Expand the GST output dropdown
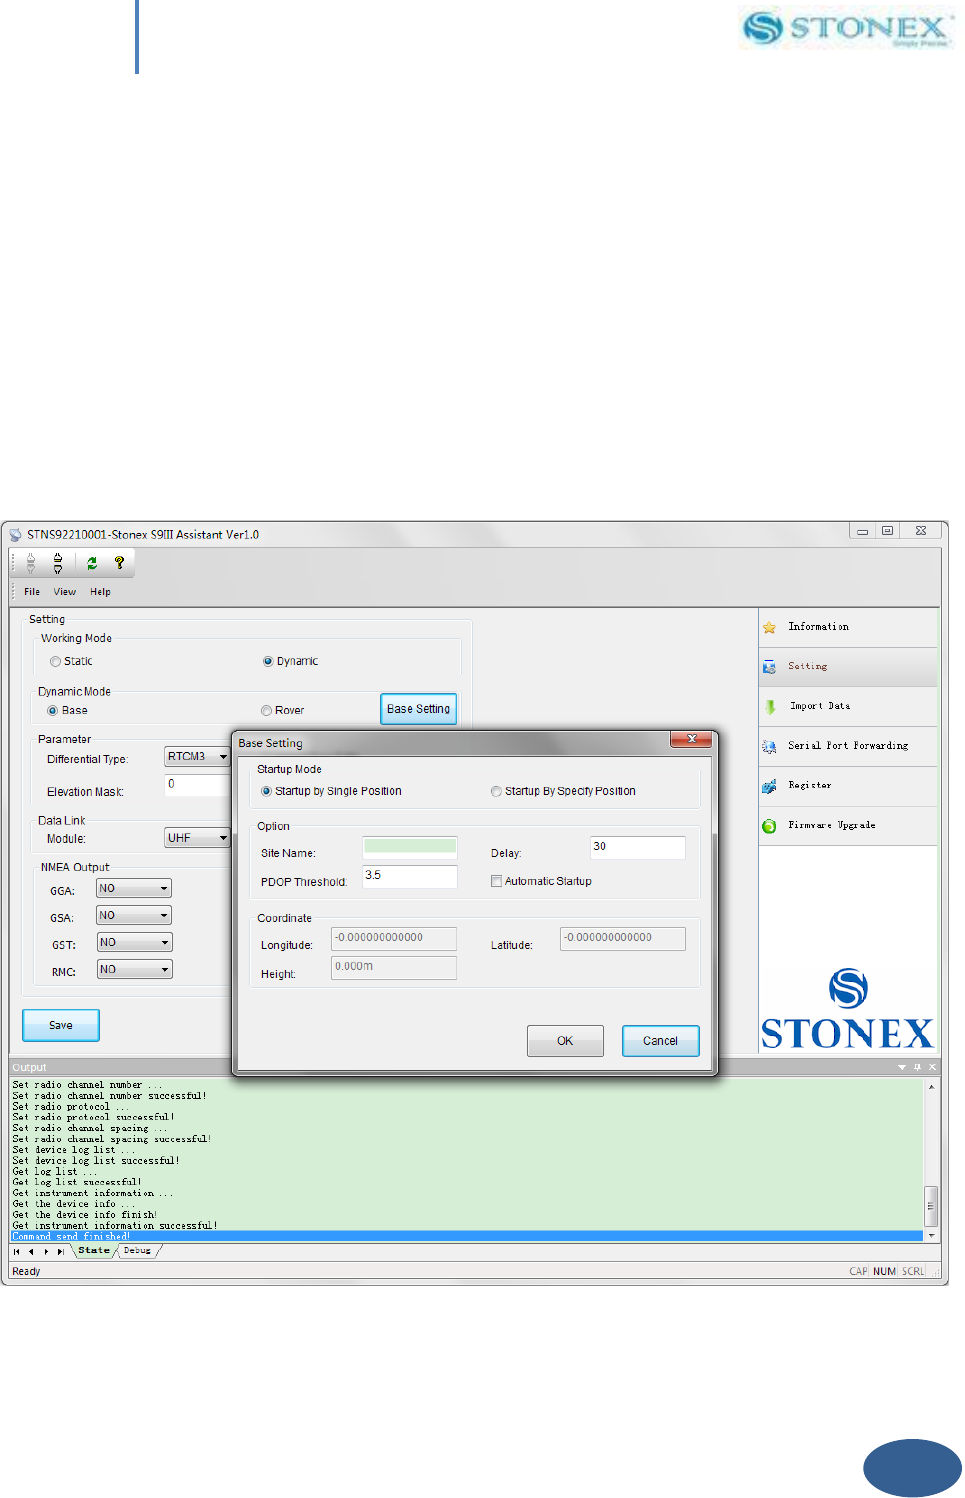Image resolution: width=965 pixels, height=1498 pixels. [x=134, y=942]
